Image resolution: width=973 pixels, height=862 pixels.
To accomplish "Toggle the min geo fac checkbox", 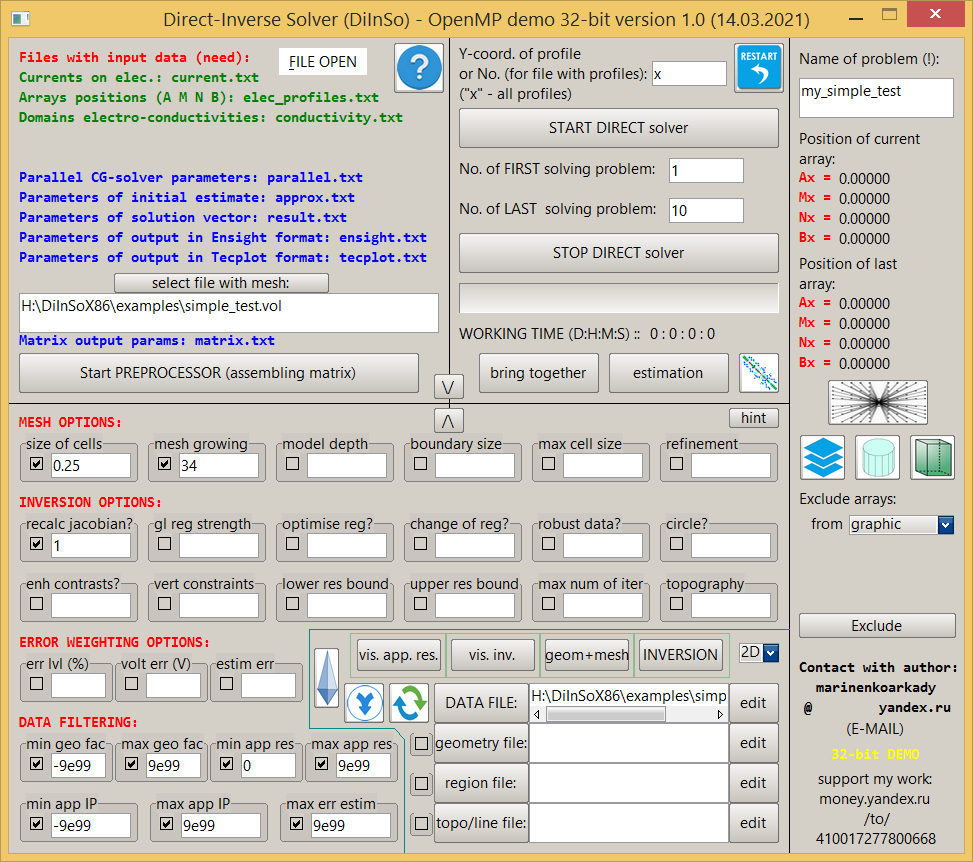I will pyautogui.click(x=37, y=763).
